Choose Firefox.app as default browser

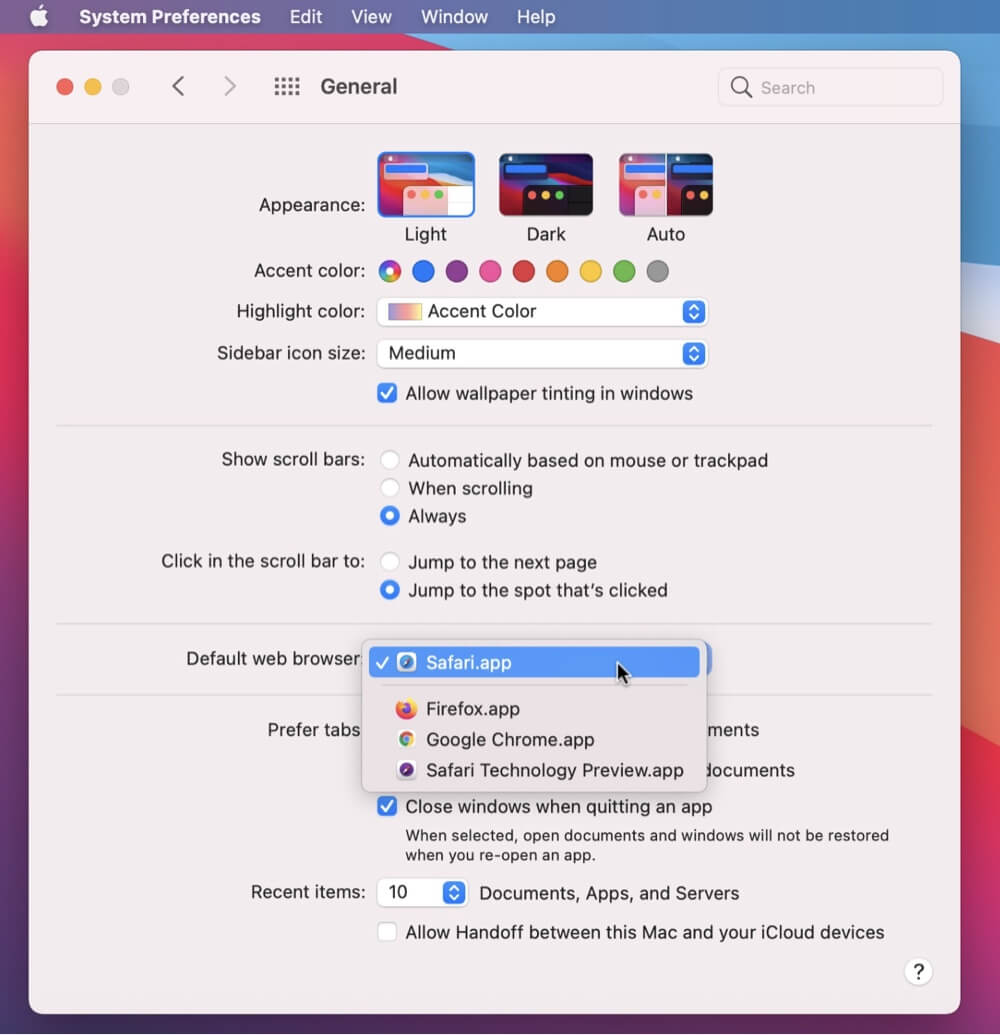pos(472,709)
